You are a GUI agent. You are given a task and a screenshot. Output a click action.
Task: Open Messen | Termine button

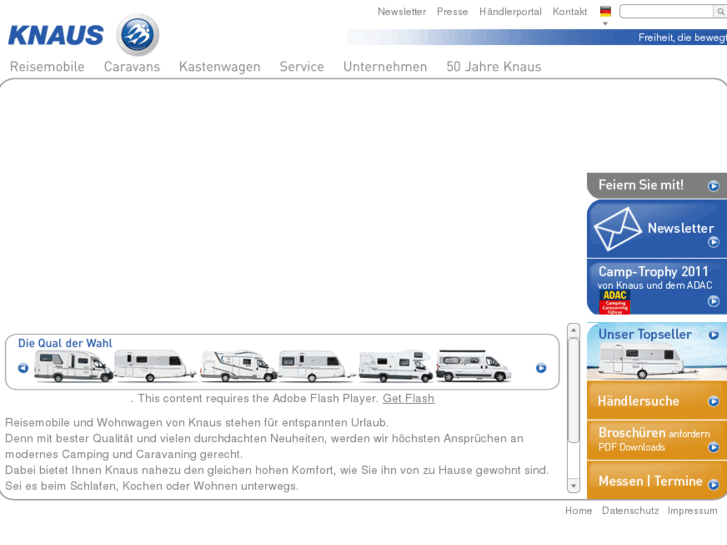point(657,481)
